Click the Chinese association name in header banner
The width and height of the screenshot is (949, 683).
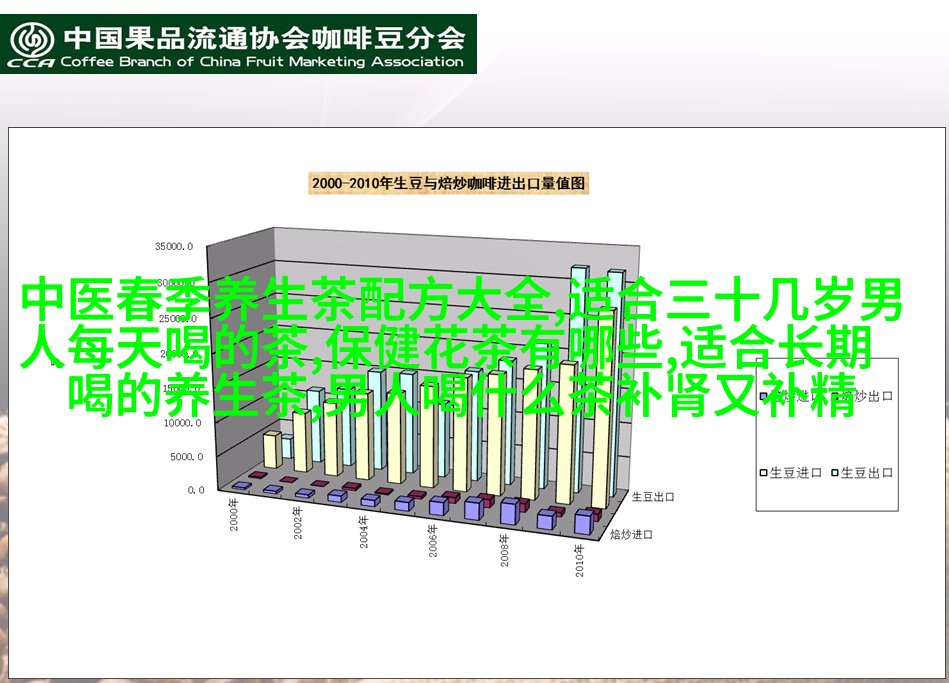tap(264, 38)
